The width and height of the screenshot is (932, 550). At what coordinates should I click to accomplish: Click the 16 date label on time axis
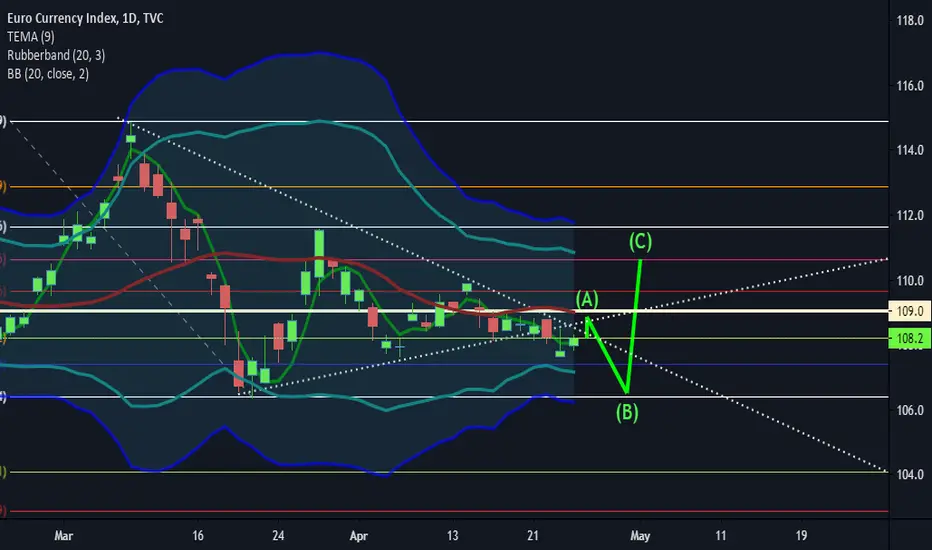tap(198, 536)
